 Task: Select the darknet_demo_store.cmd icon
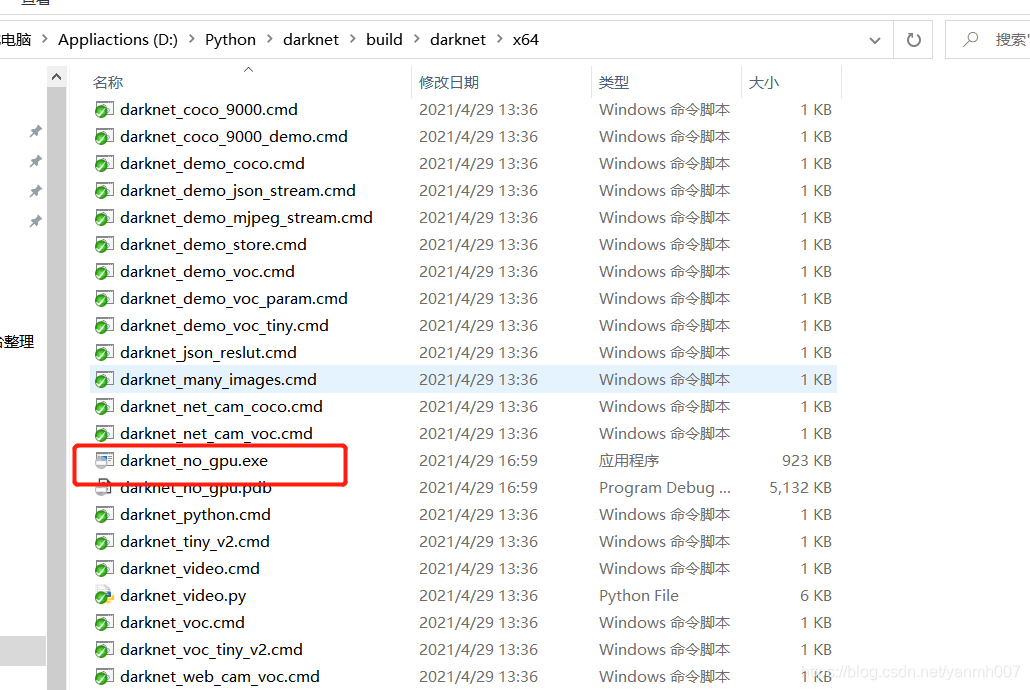pos(104,244)
